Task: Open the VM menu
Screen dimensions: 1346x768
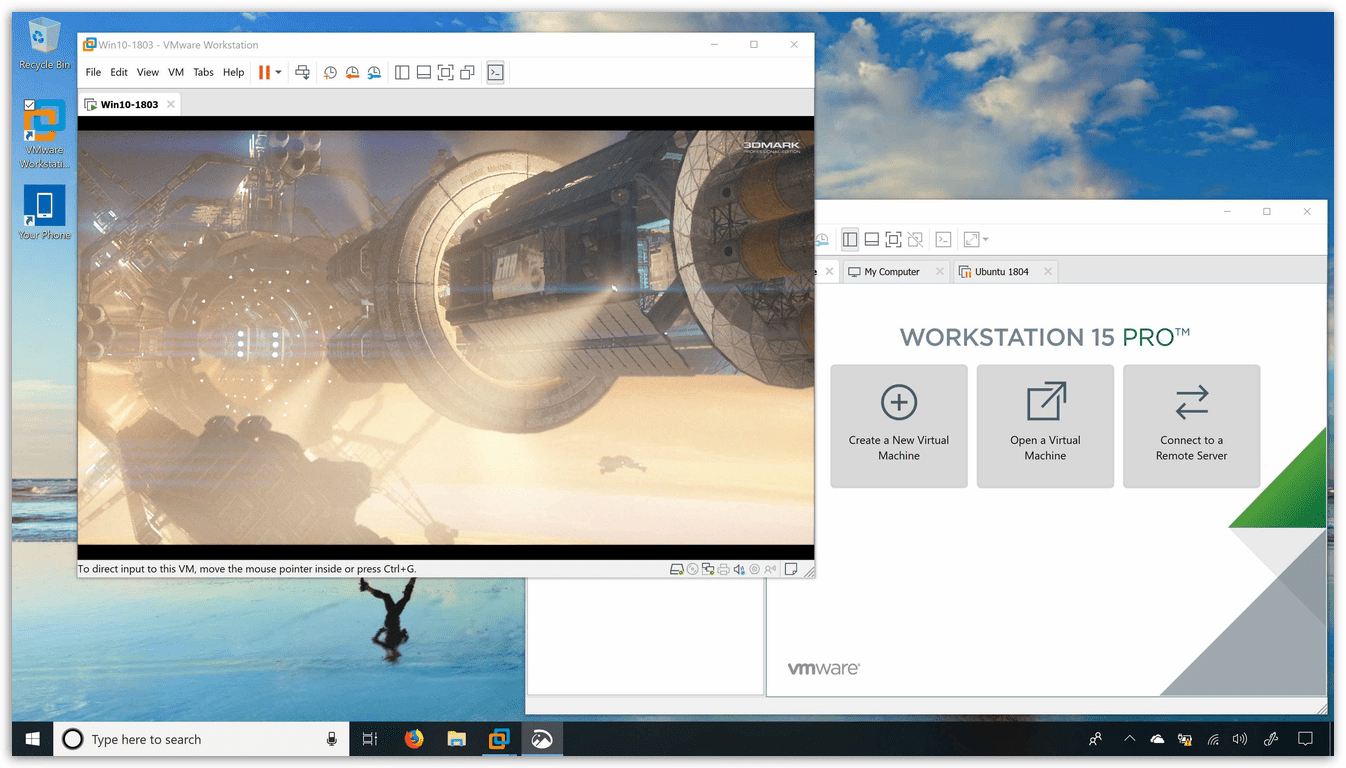Action: [175, 71]
